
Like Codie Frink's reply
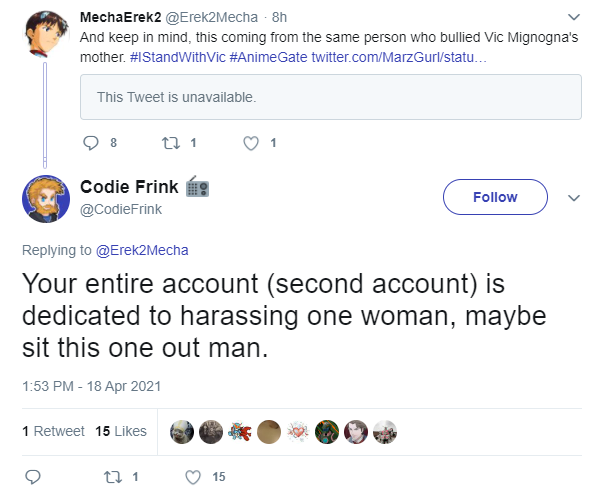click(x=193, y=477)
